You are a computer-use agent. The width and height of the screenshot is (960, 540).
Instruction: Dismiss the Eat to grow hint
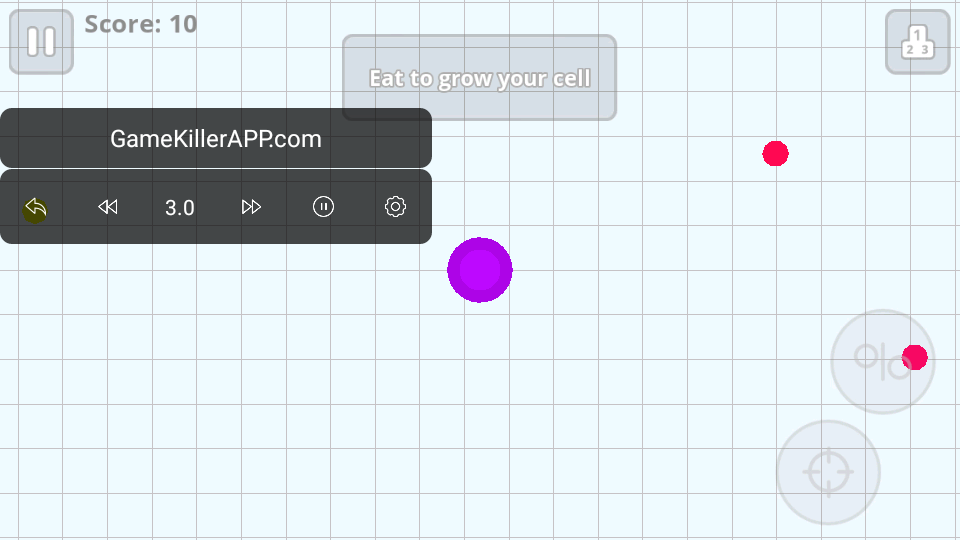pos(479,78)
